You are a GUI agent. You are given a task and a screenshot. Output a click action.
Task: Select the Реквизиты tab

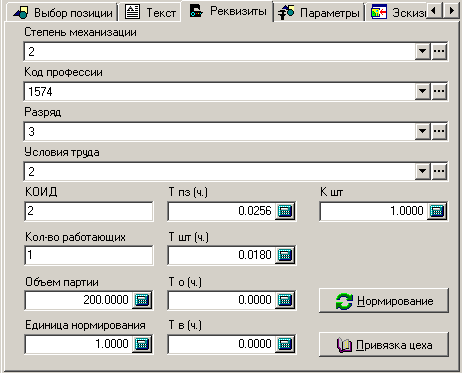click(227, 11)
